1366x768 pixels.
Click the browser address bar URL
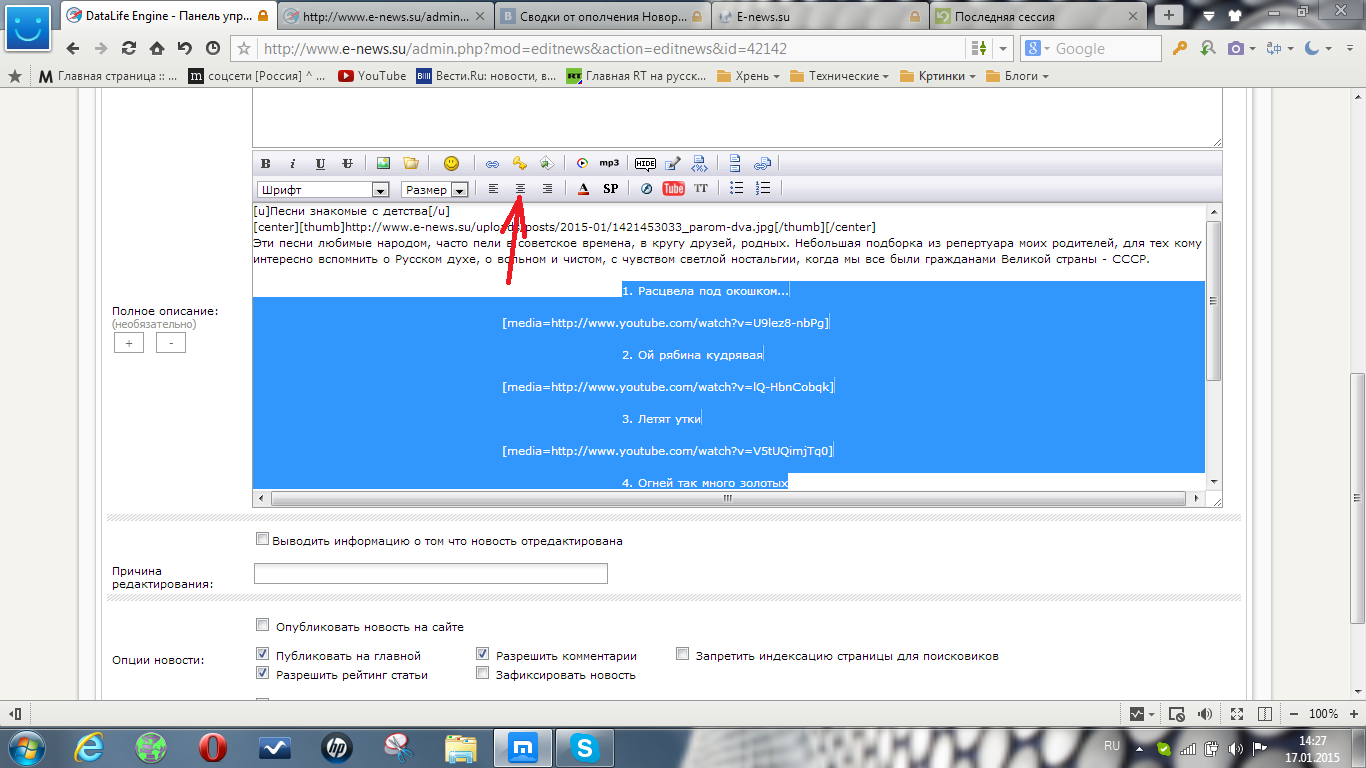coord(524,49)
